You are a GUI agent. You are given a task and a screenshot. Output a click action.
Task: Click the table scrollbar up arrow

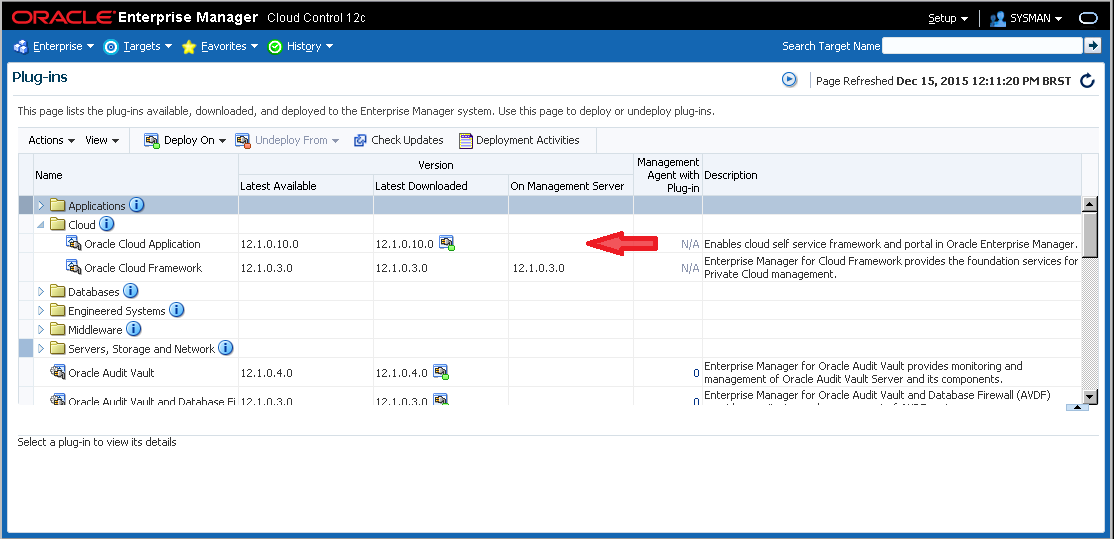(1089, 205)
